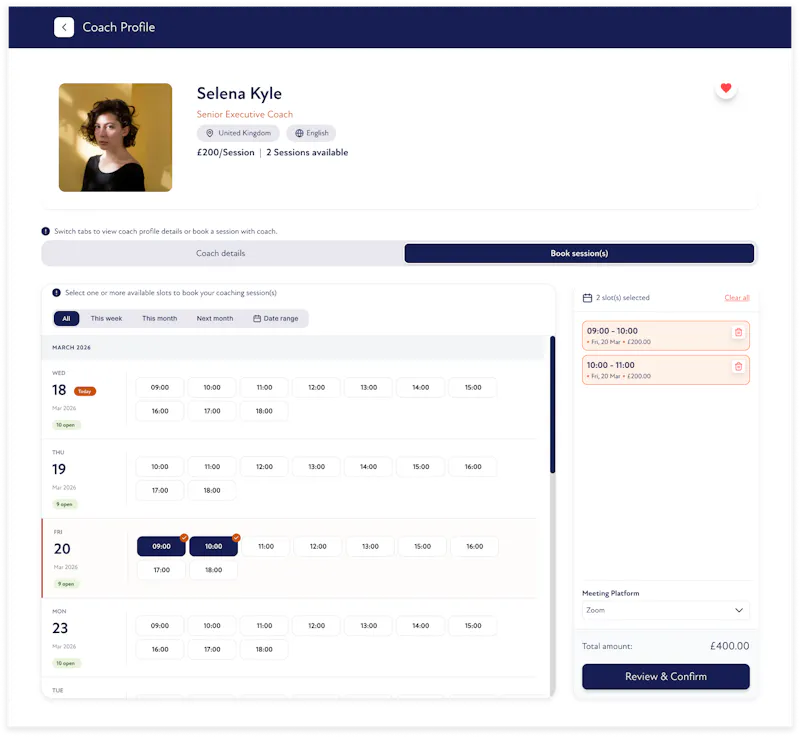Select 14:00 slot on Wed 18
The height and width of the screenshot is (737, 800).
click(x=420, y=388)
